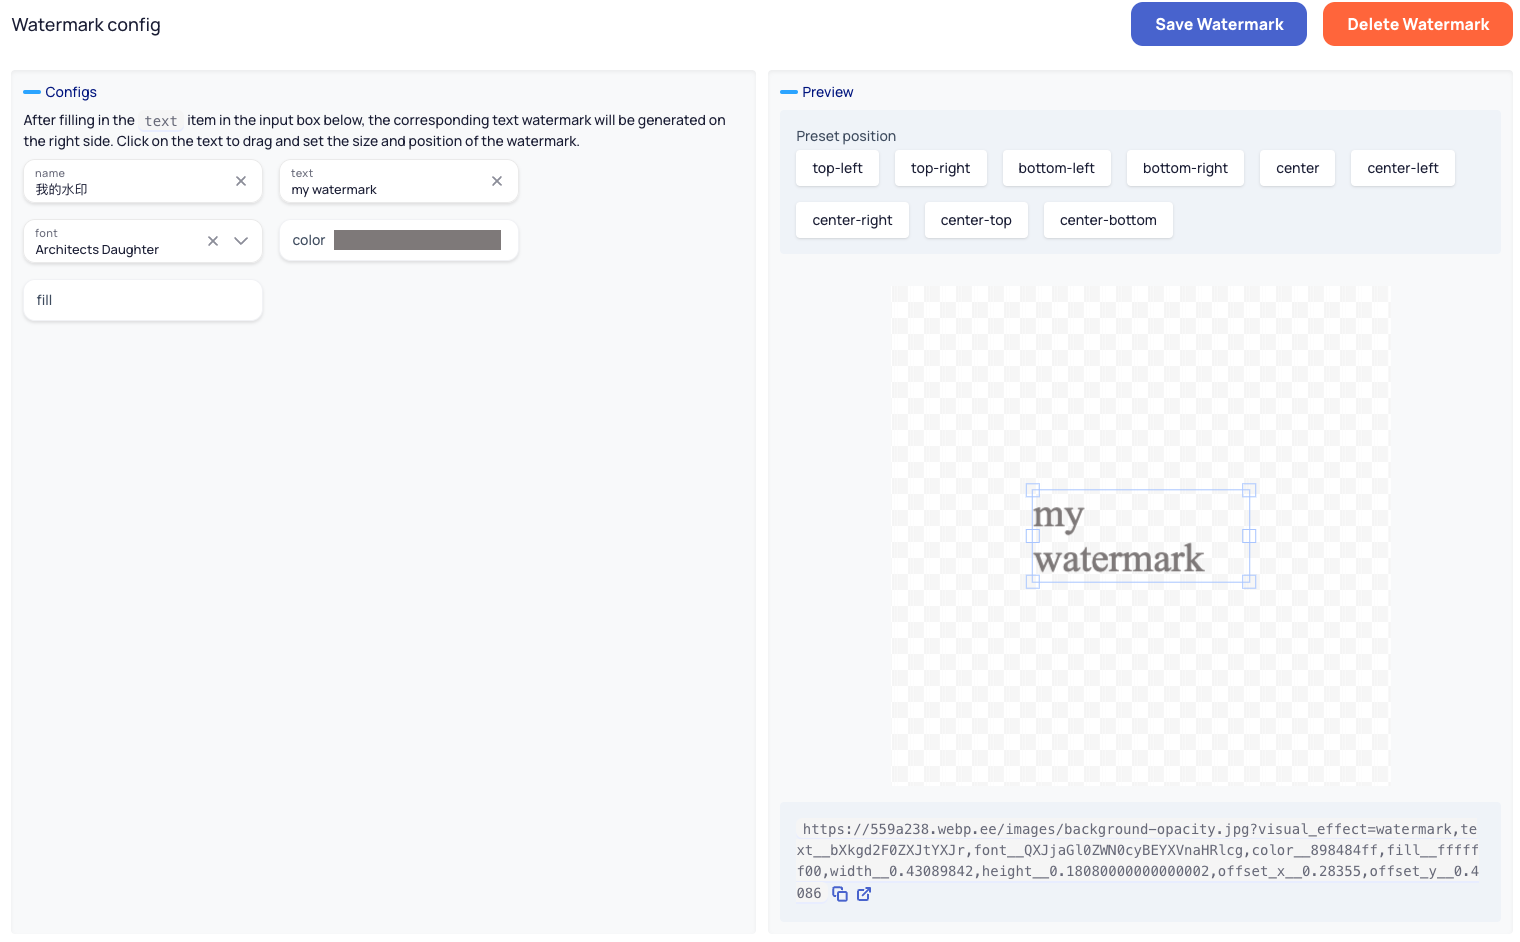Open the color swatch picker
Image resolution: width=1520 pixels, height=942 pixels.
[x=418, y=240]
